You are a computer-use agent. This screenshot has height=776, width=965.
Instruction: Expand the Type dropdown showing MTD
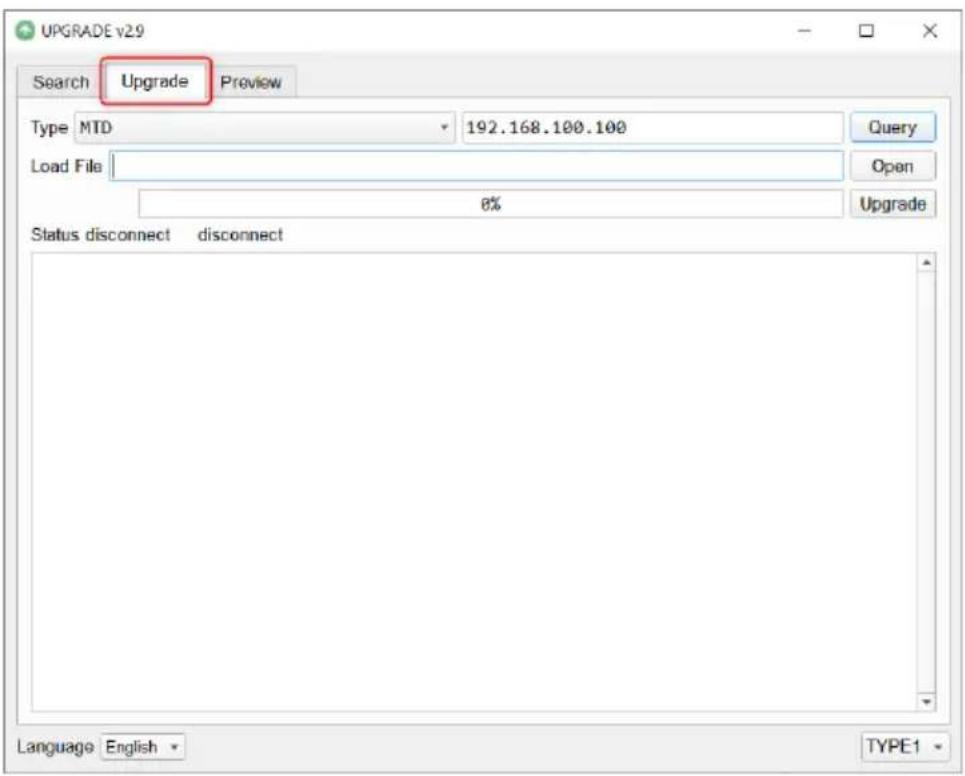point(265,128)
